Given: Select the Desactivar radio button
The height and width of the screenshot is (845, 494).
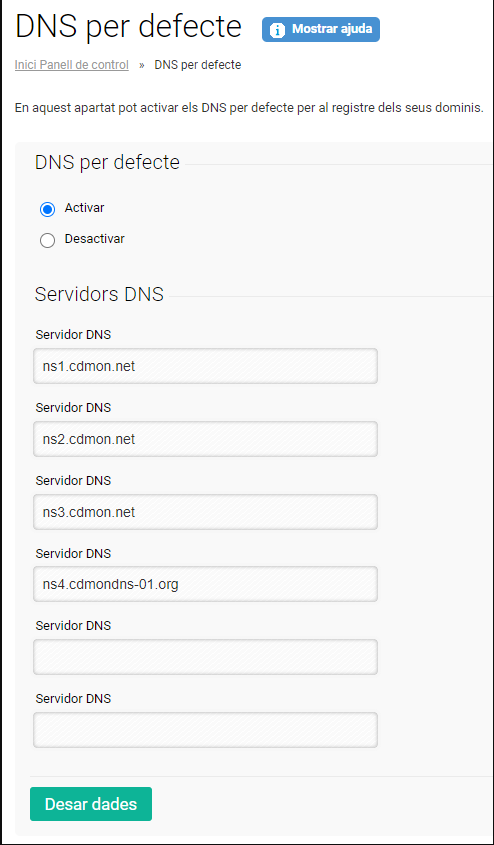Looking at the screenshot, I should 47,240.
